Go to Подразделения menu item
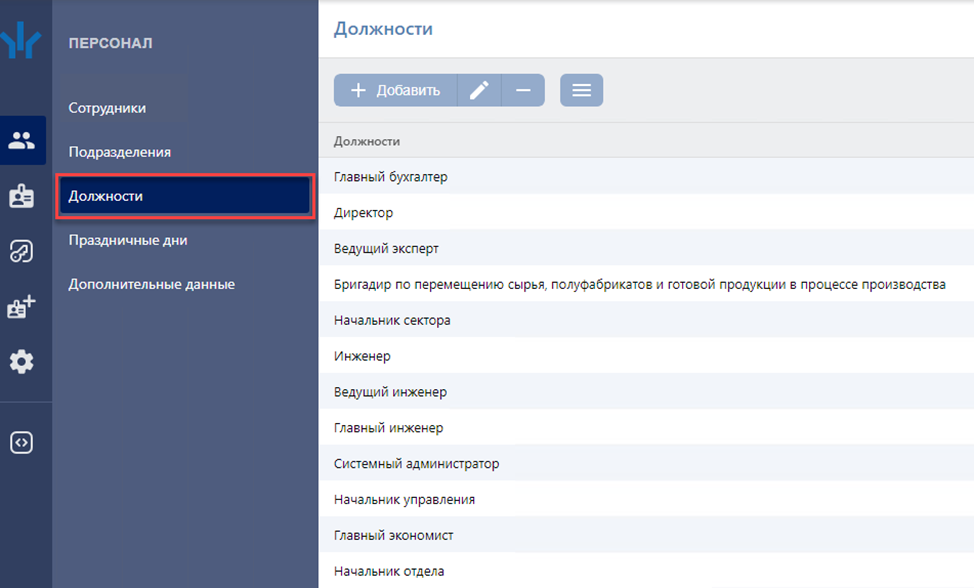The width and height of the screenshot is (974, 588). coord(119,152)
